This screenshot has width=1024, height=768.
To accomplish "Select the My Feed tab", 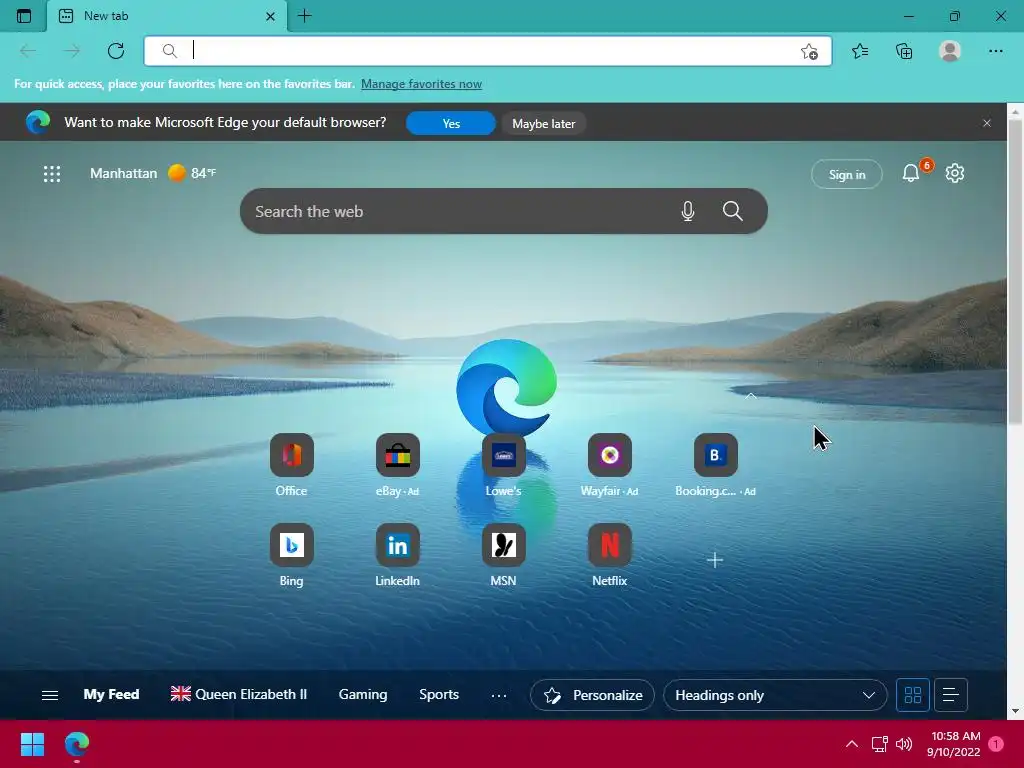I will [111, 694].
